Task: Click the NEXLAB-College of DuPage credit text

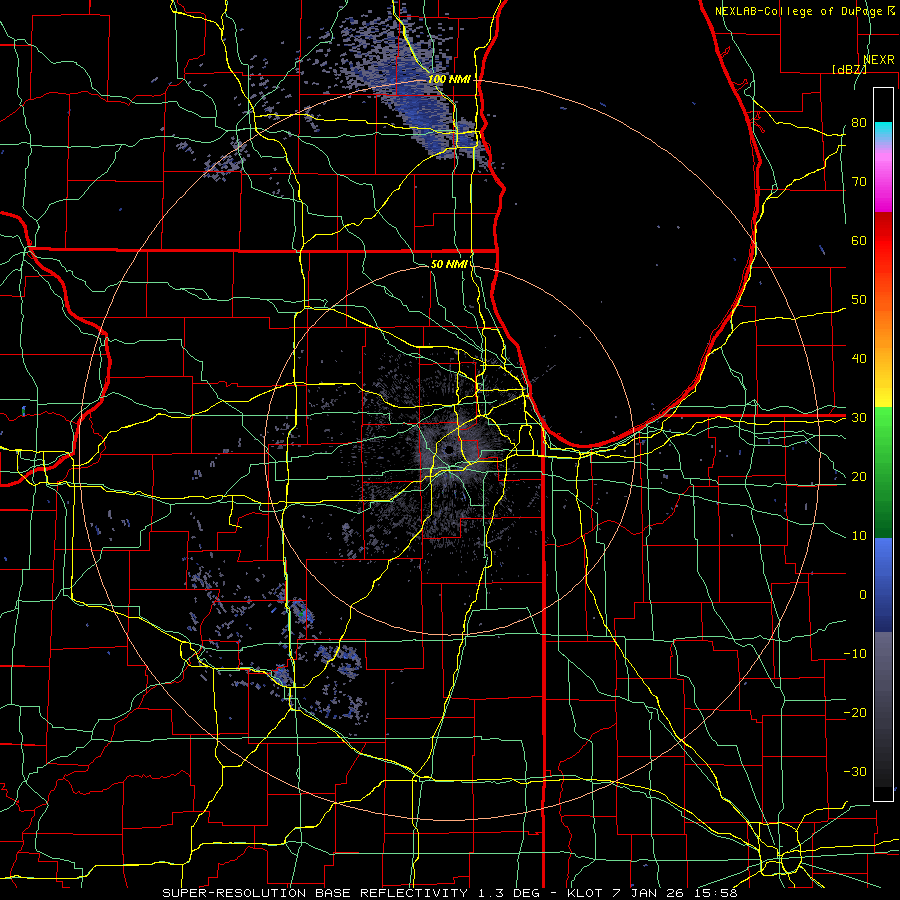Action: click(x=804, y=11)
